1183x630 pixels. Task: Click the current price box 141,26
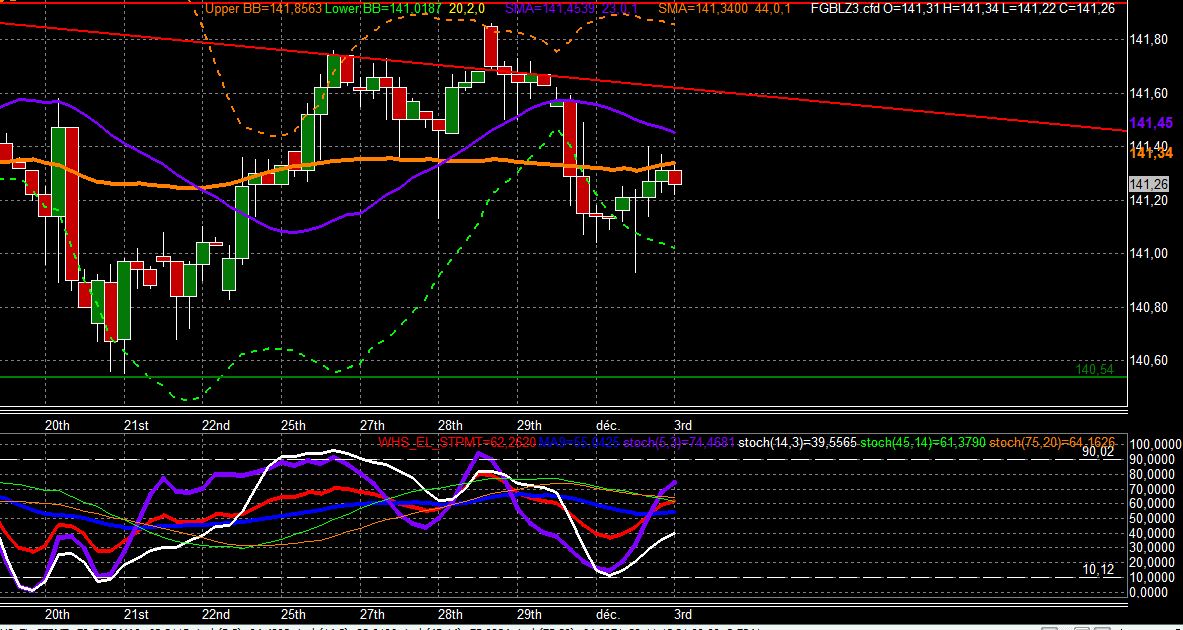1149,184
